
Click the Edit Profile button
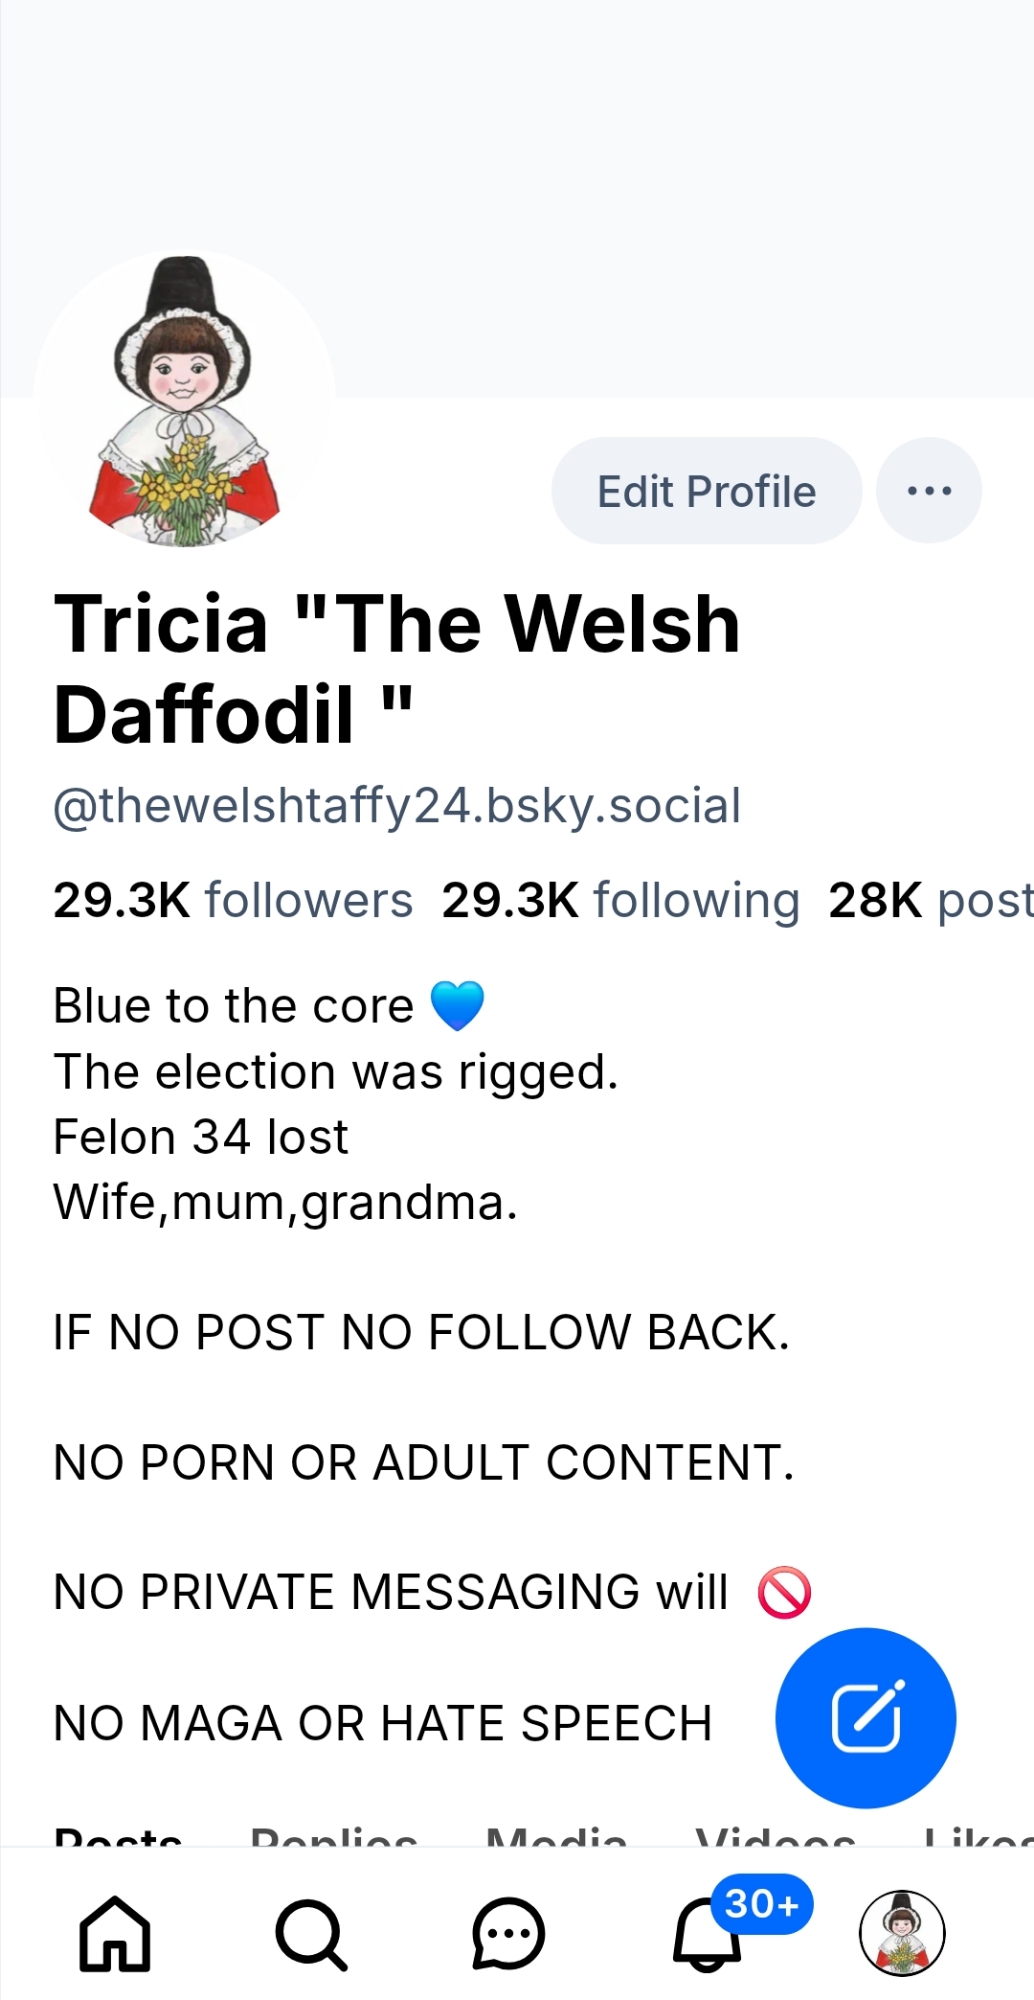(707, 491)
